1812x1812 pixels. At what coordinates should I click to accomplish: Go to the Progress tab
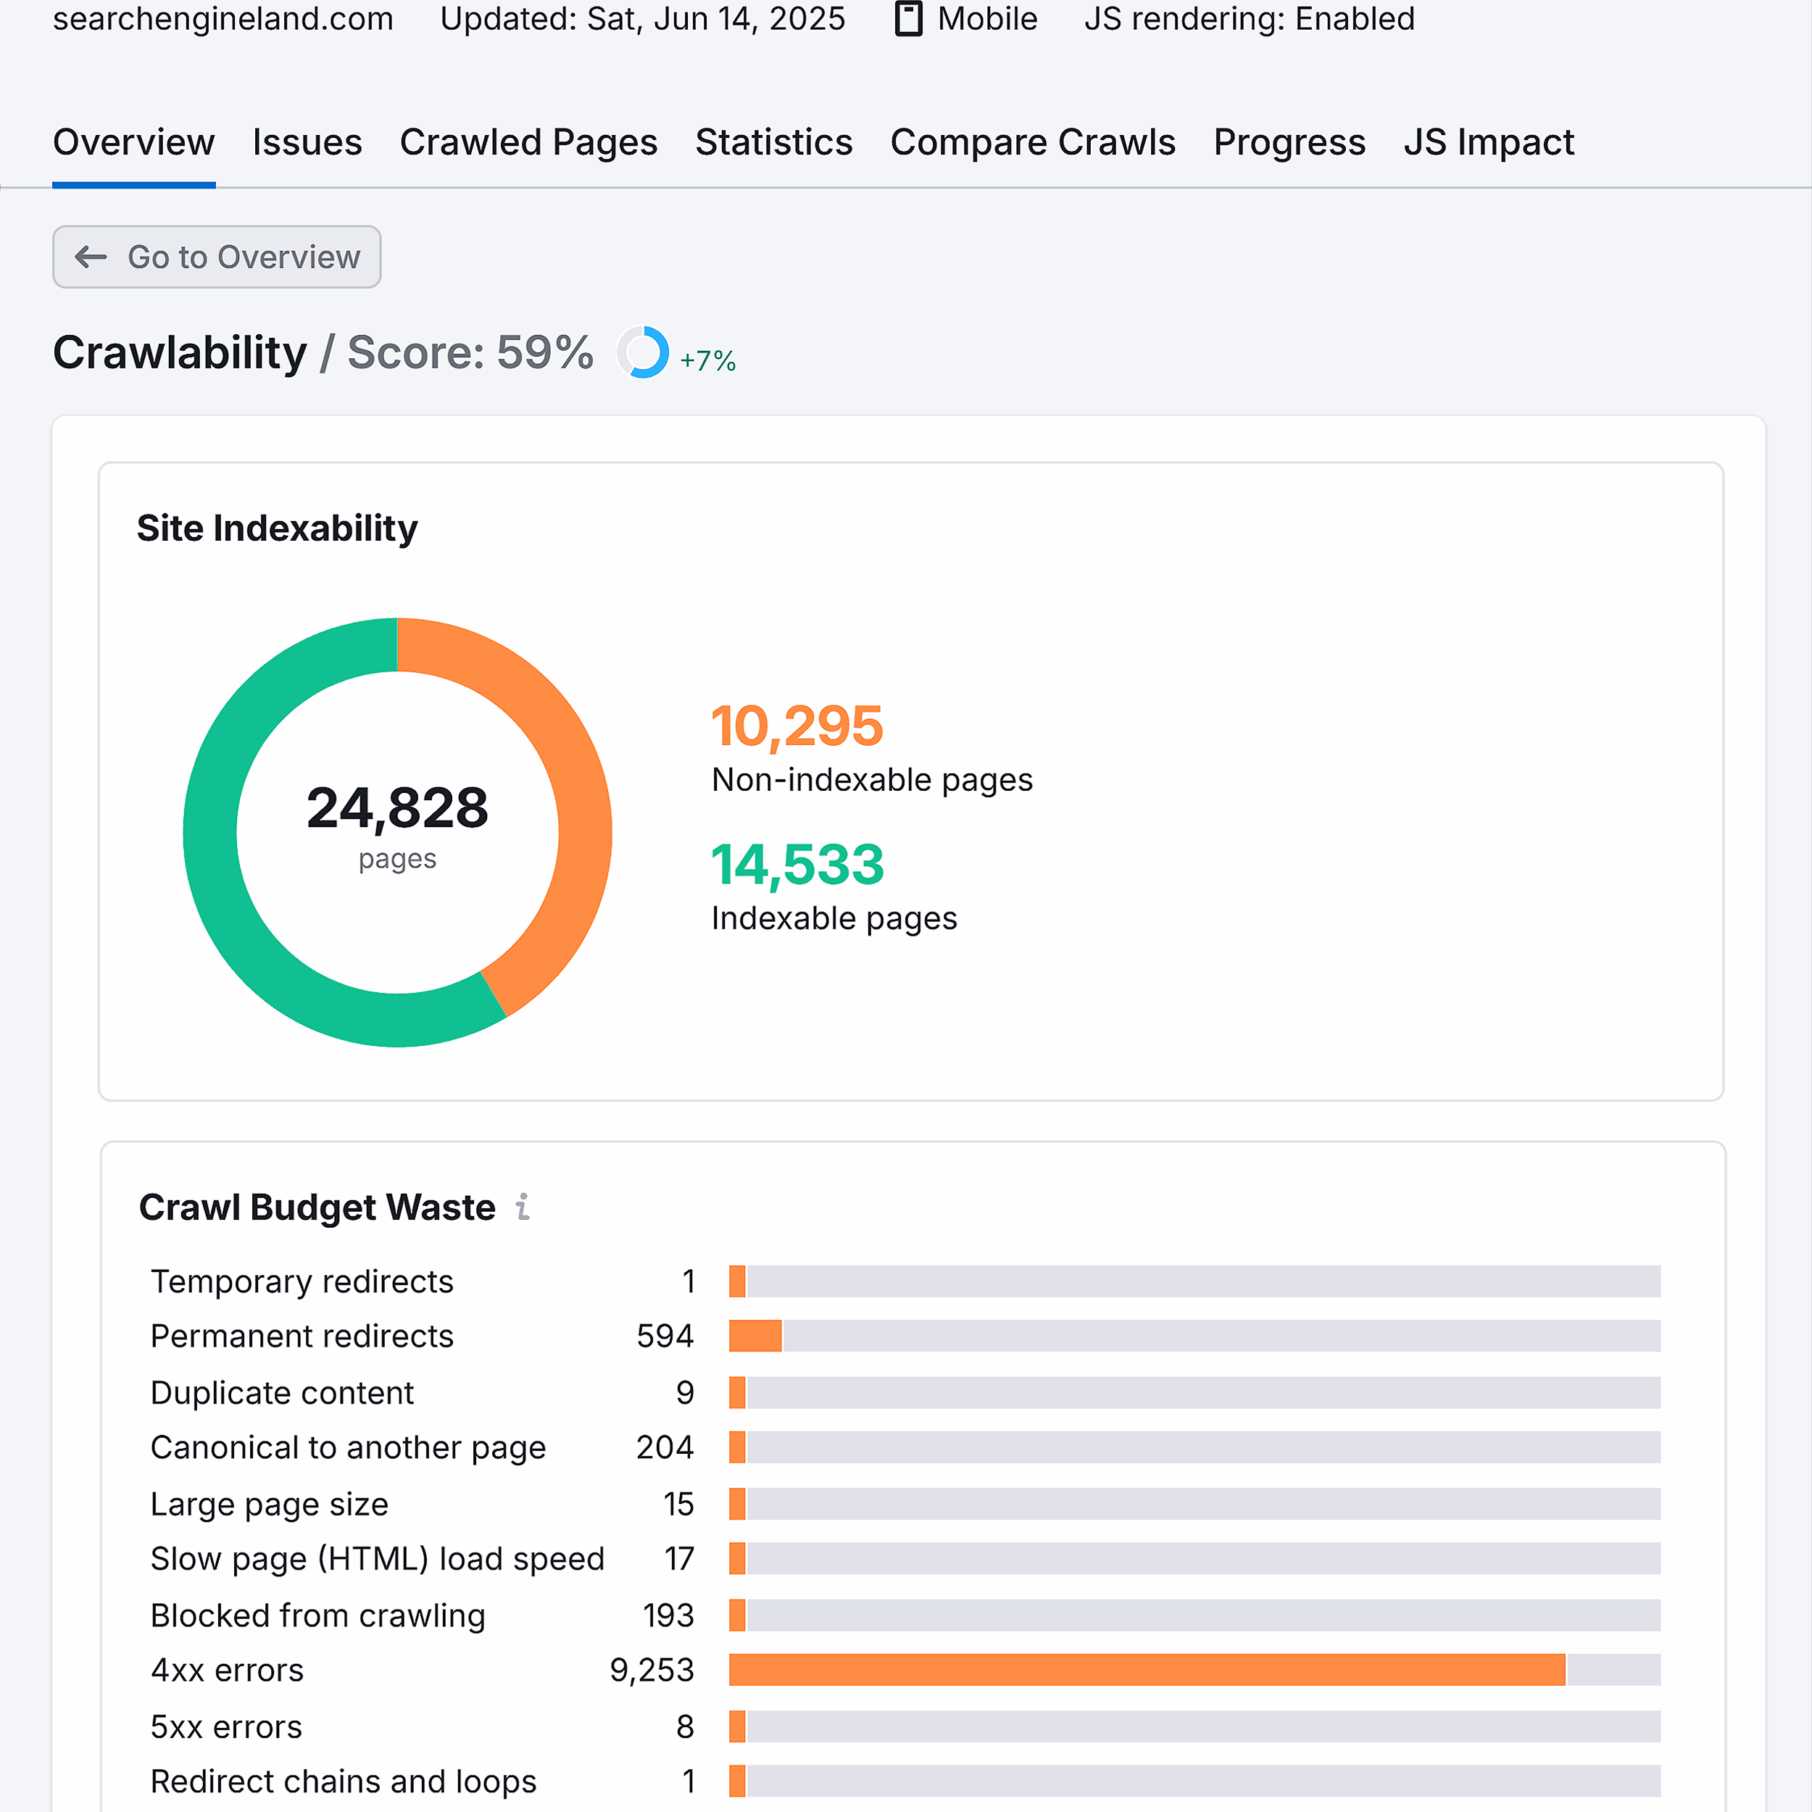(1288, 143)
